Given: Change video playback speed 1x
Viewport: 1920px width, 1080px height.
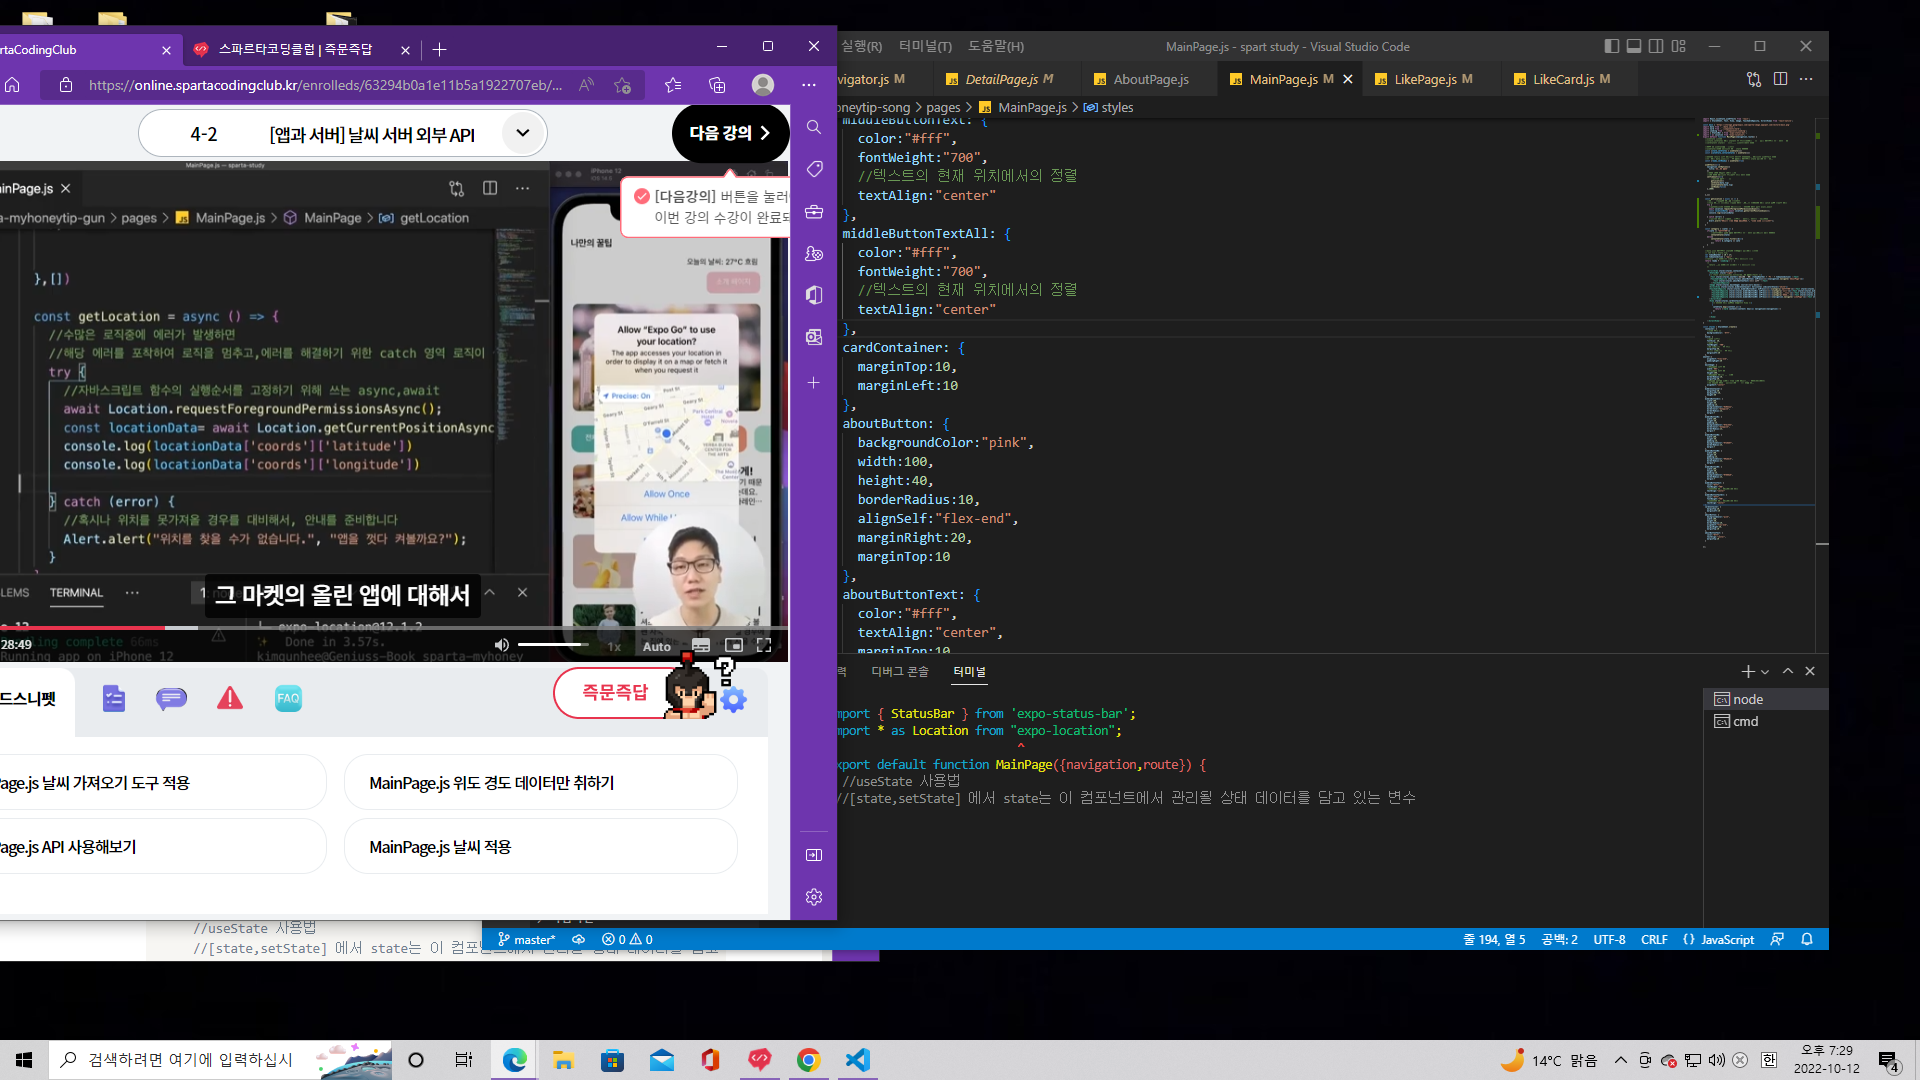Looking at the screenshot, I should point(614,646).
